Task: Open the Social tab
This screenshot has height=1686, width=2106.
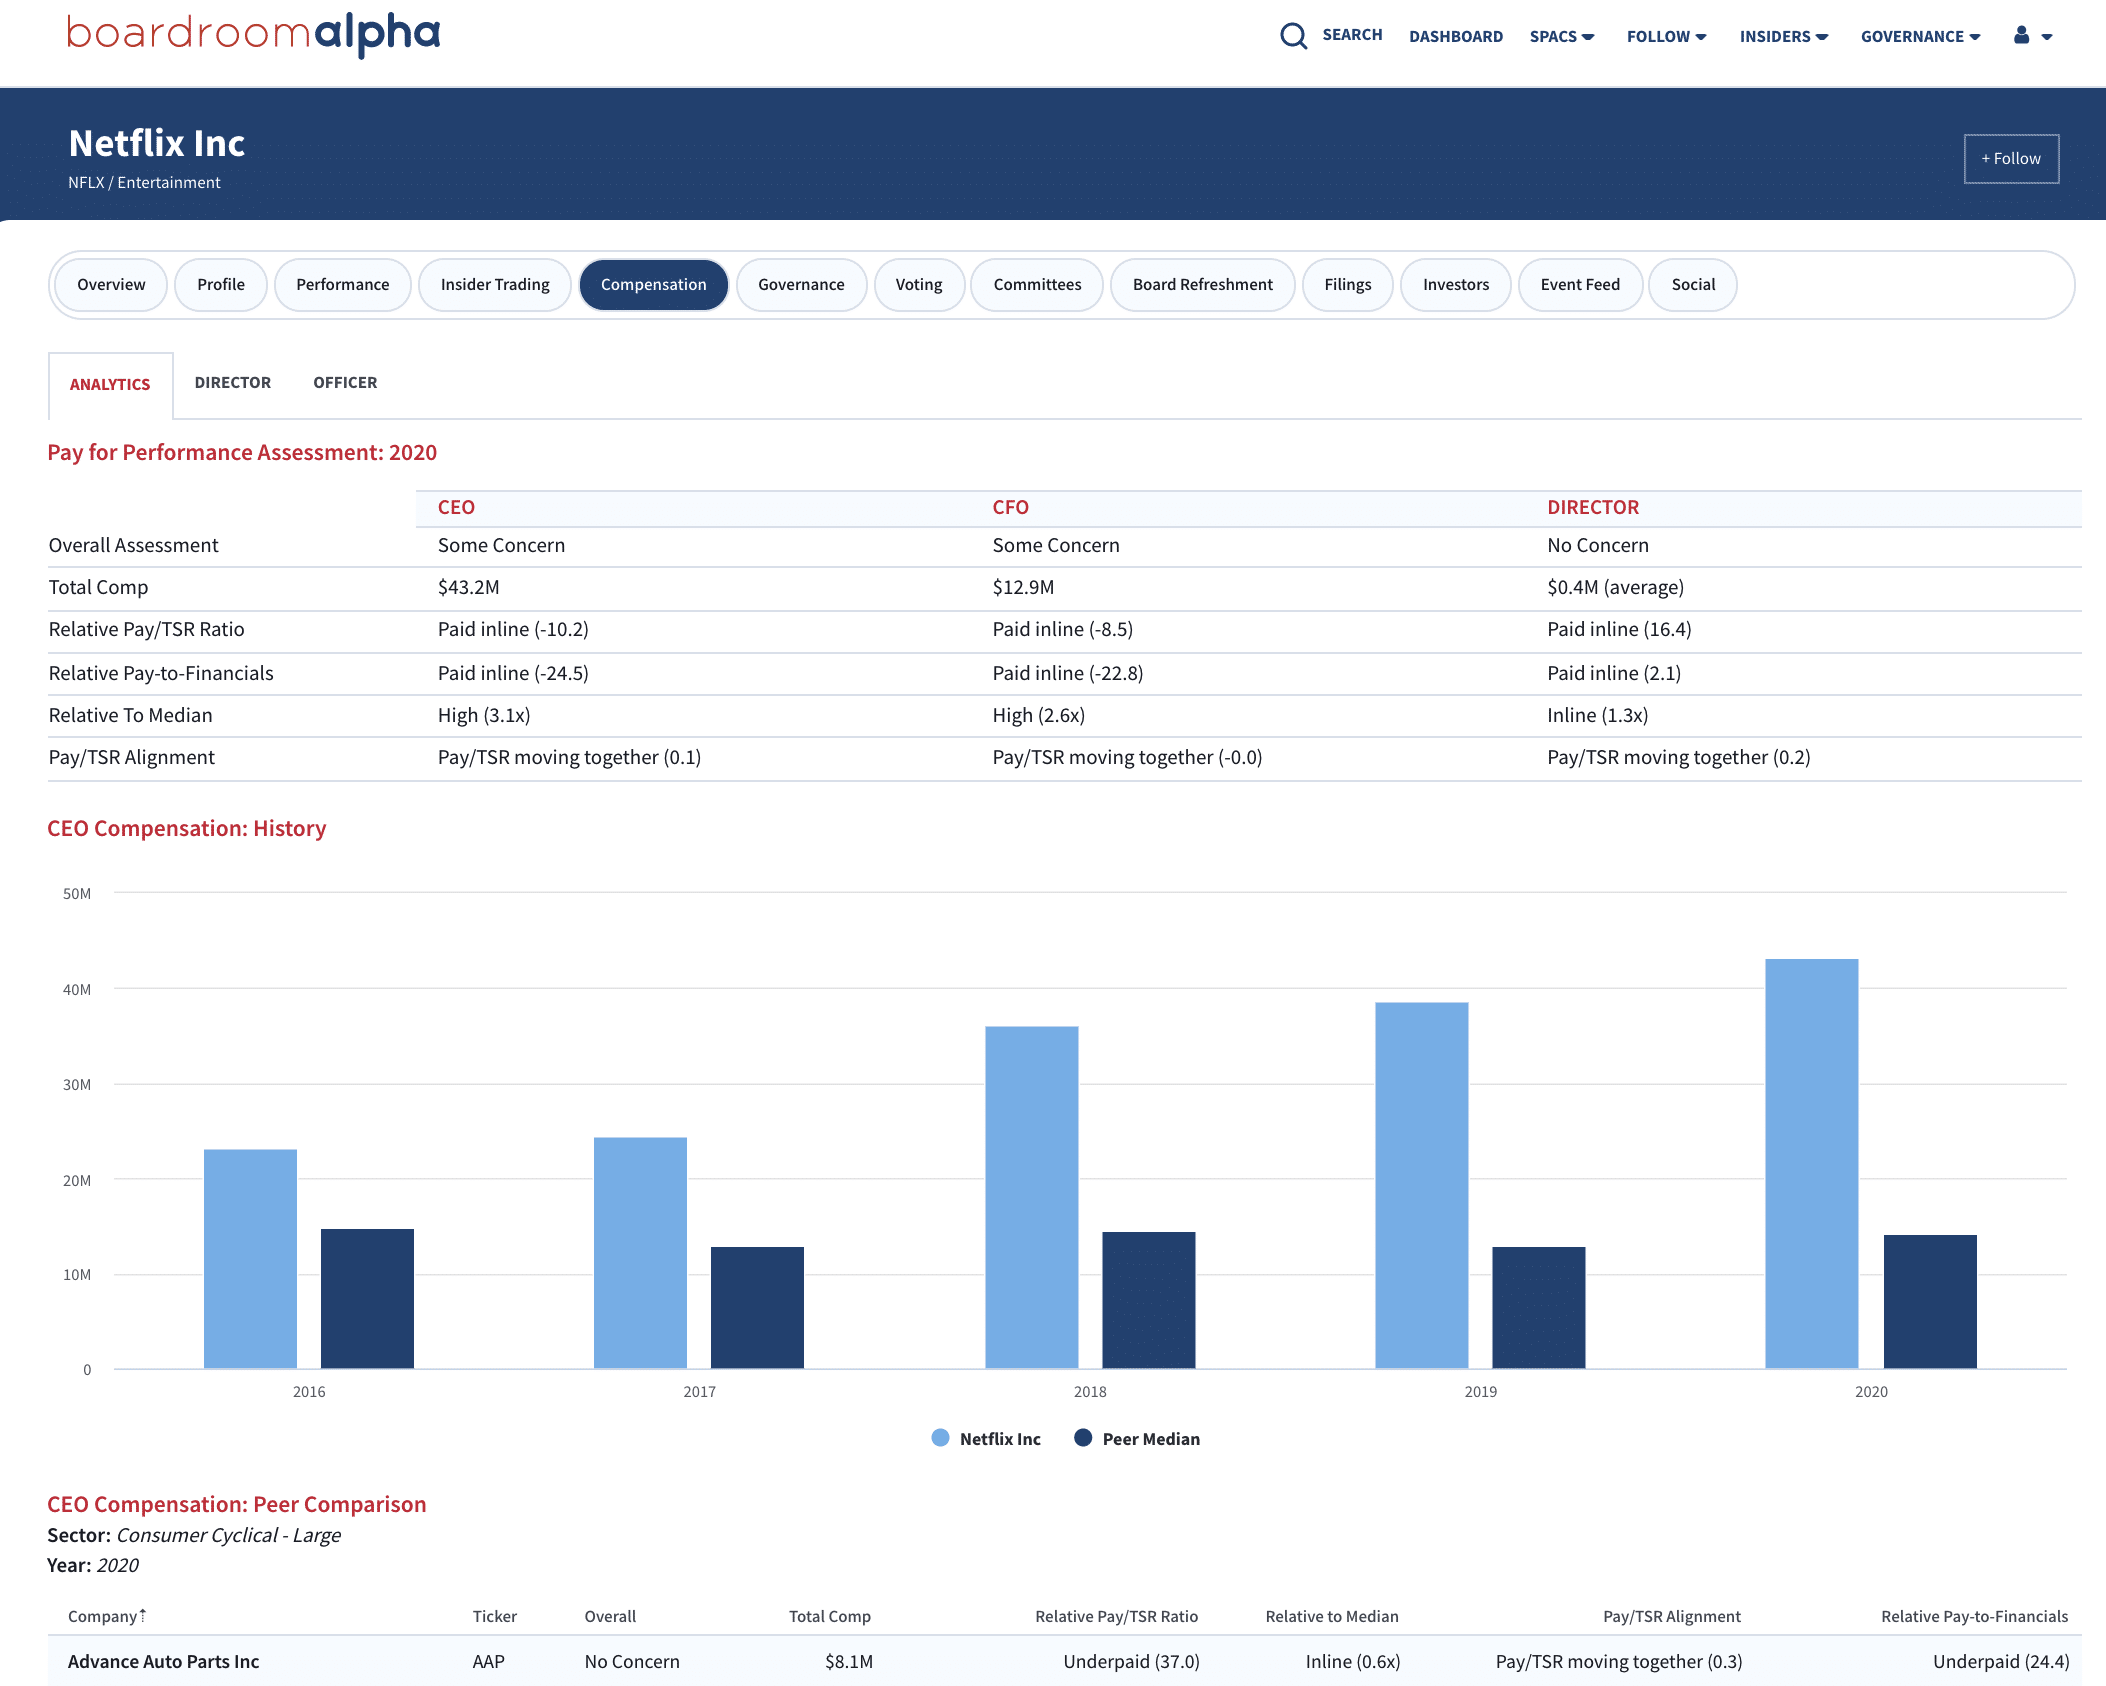Action: coord(1693,285)
